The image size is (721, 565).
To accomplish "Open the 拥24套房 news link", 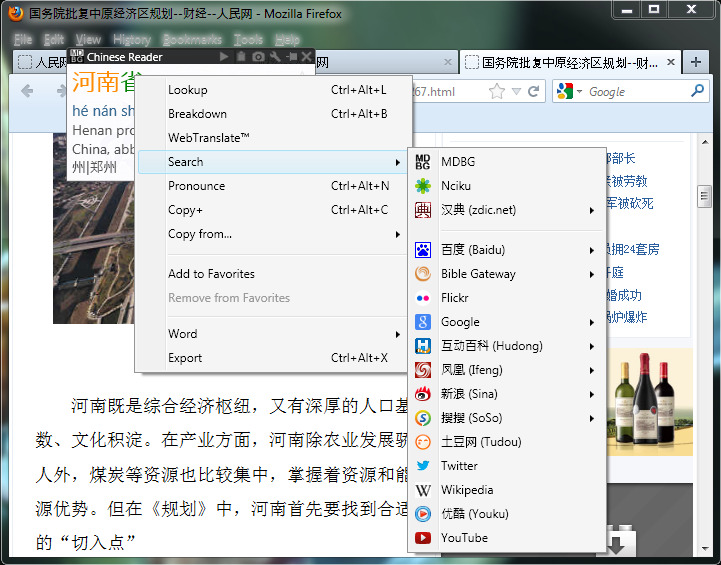I will [633, 249].
